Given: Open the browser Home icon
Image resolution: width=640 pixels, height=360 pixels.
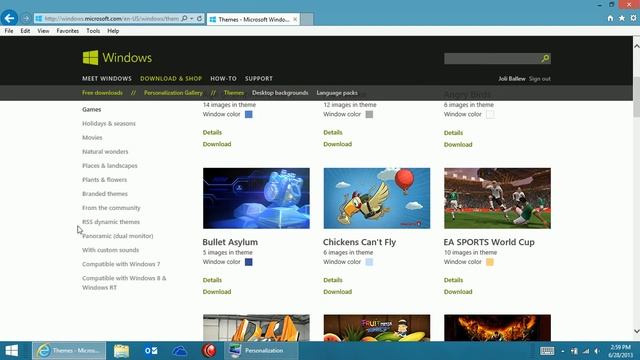Looking at the screenshot, I should [610, 18].
